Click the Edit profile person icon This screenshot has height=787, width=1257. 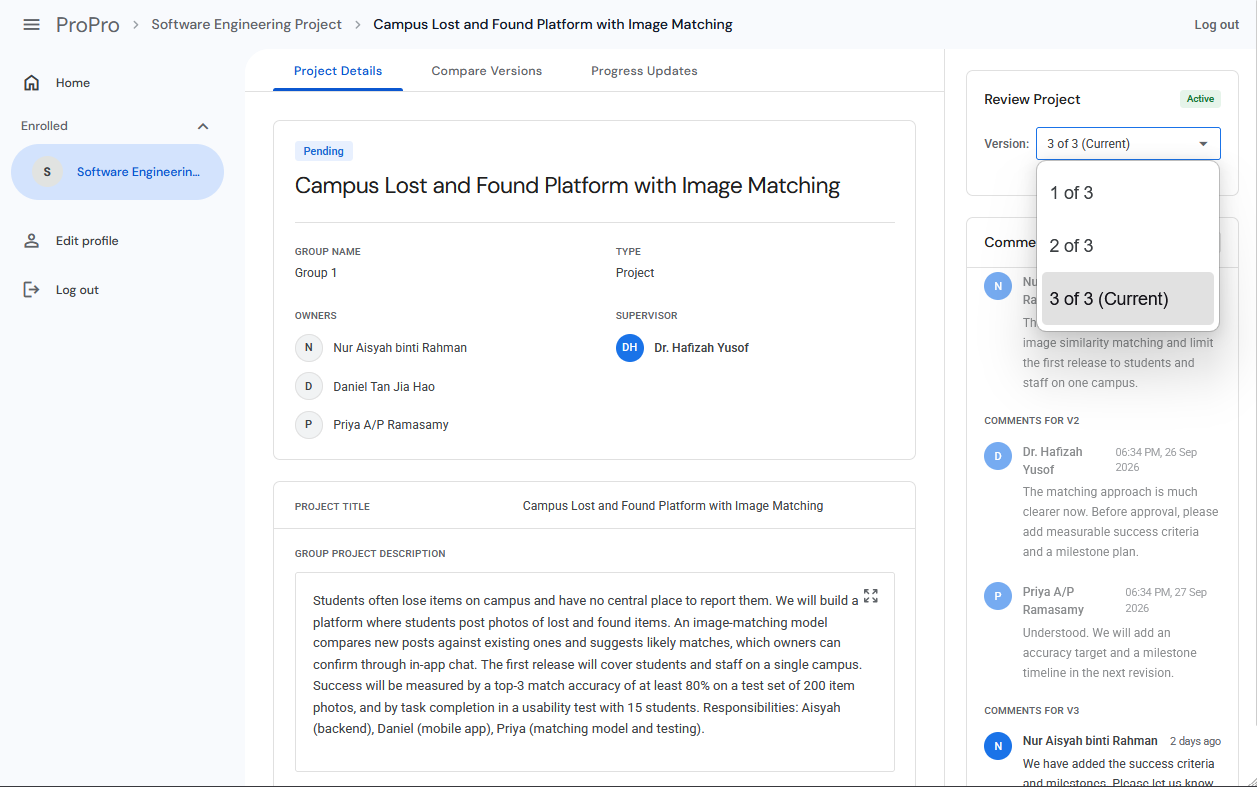pyautogui.click(x=32, y=241)
